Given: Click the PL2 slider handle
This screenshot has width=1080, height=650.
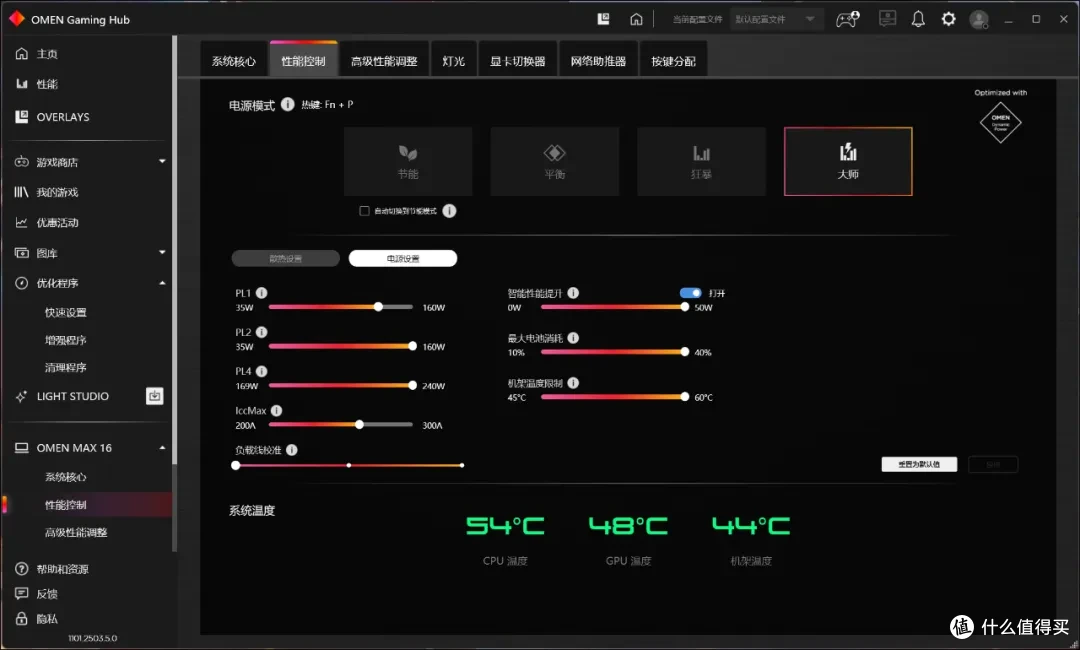Looking at the screenshot, I should 412,346.
